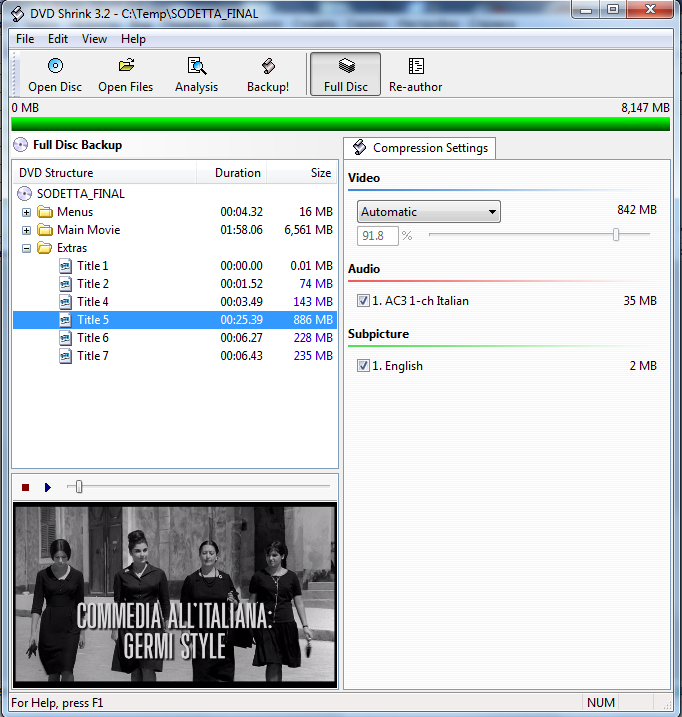Click the 6,561 MB size value

click(x=308, y=230)
